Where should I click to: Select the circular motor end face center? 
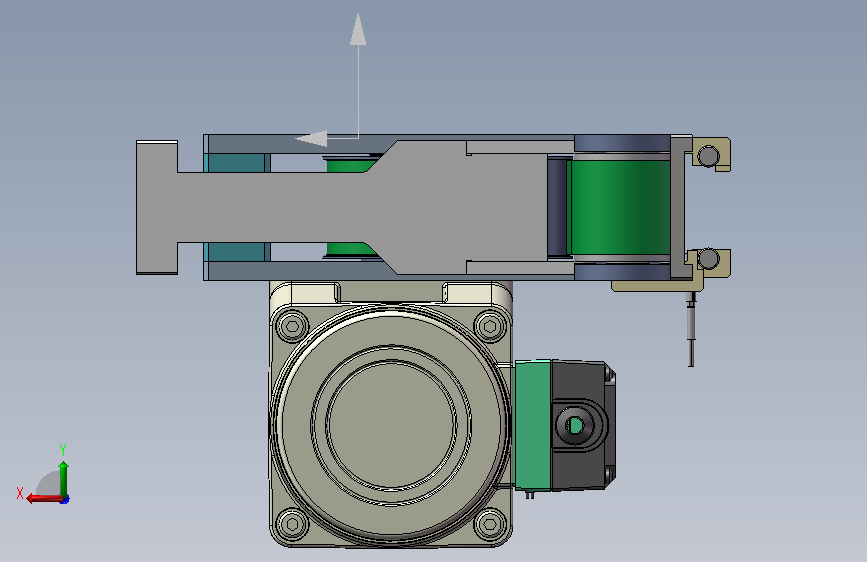click(391, 425)
